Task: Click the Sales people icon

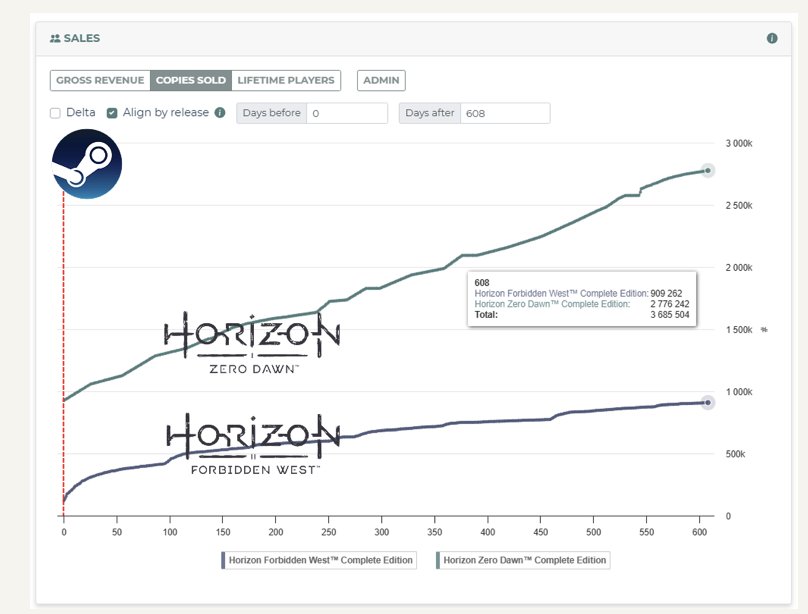Action: (55, 38)
